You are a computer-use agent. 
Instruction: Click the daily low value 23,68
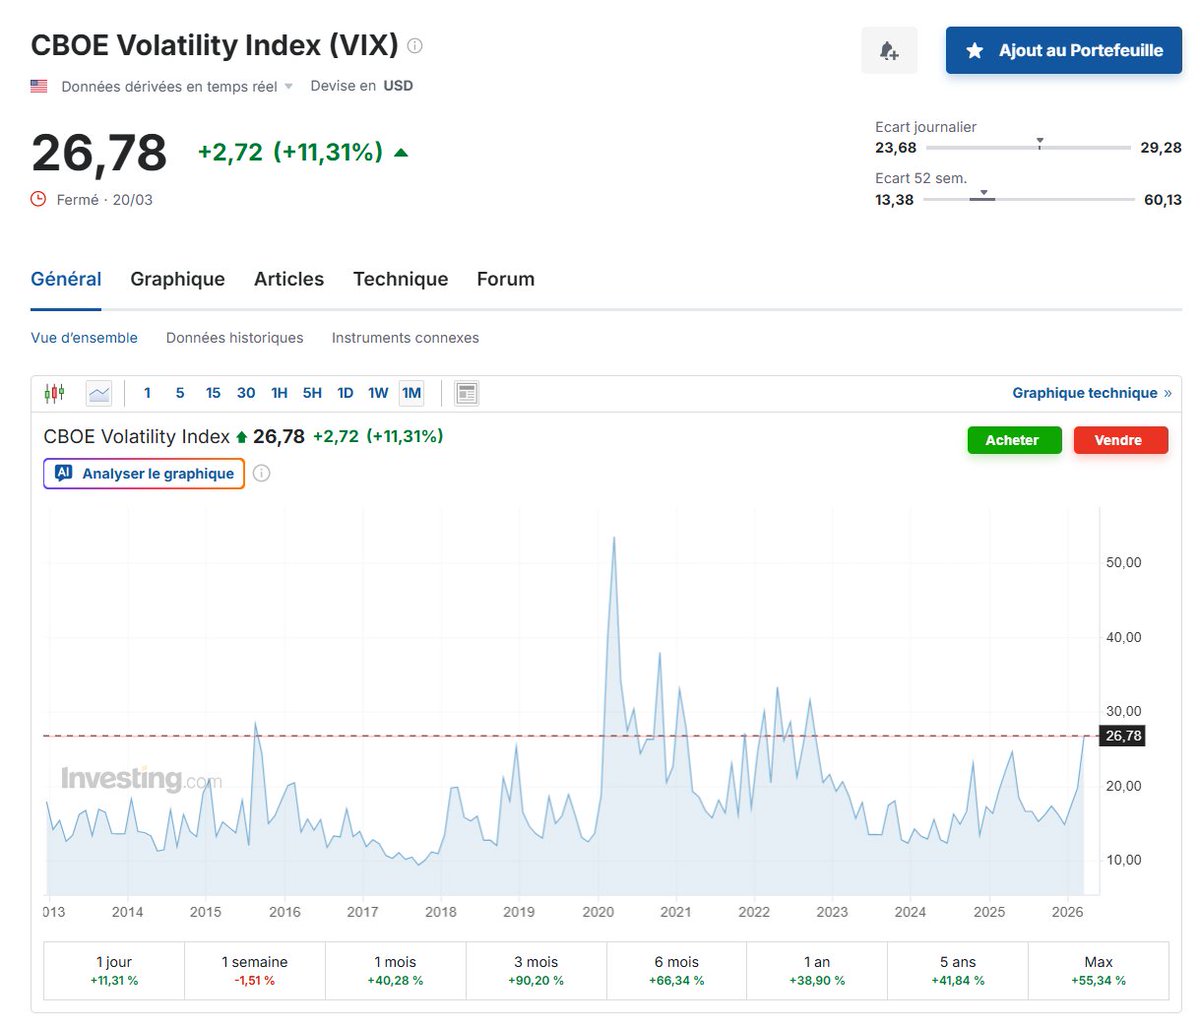(x=896, y=148)
